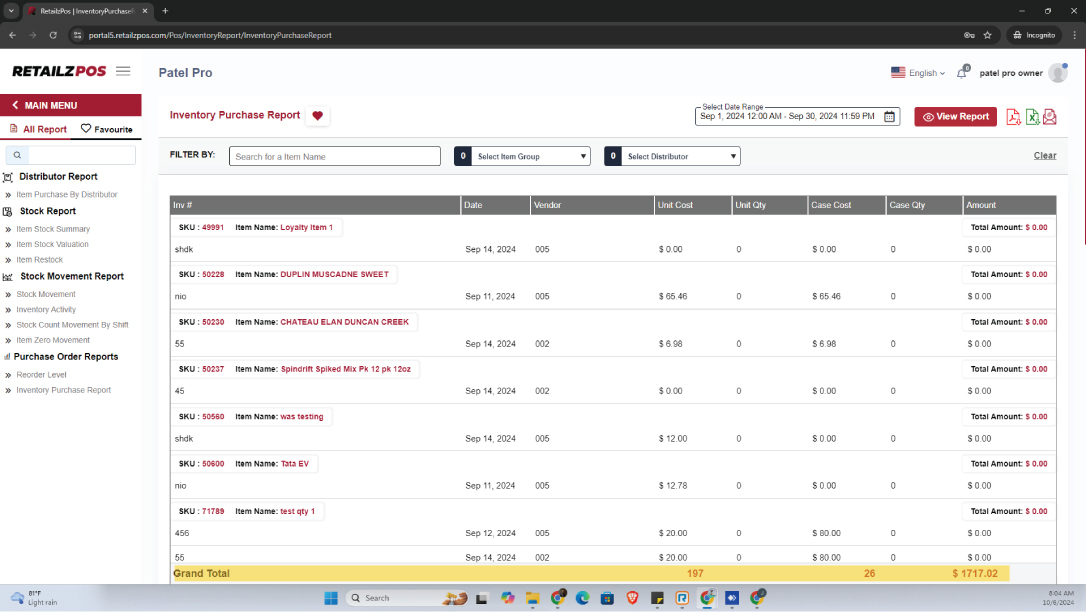Click the user profile avatar
1086x612 pixels.
tap(1057, 73)
